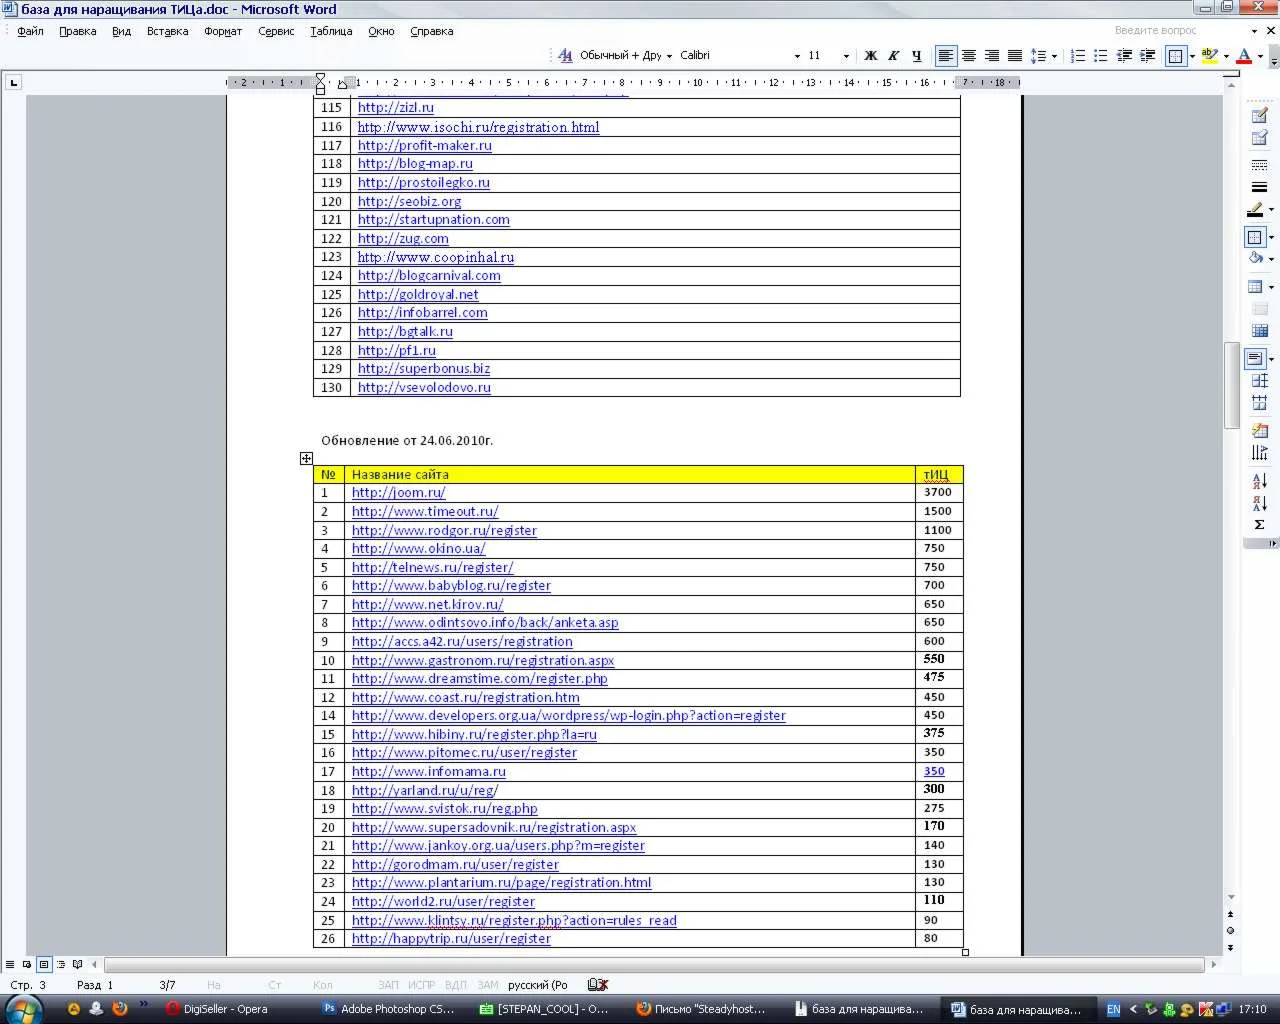Open the font size dropdown
Image resolution: width=1280 pixels, height=1024 pixels.
click(x=846, y=56)
